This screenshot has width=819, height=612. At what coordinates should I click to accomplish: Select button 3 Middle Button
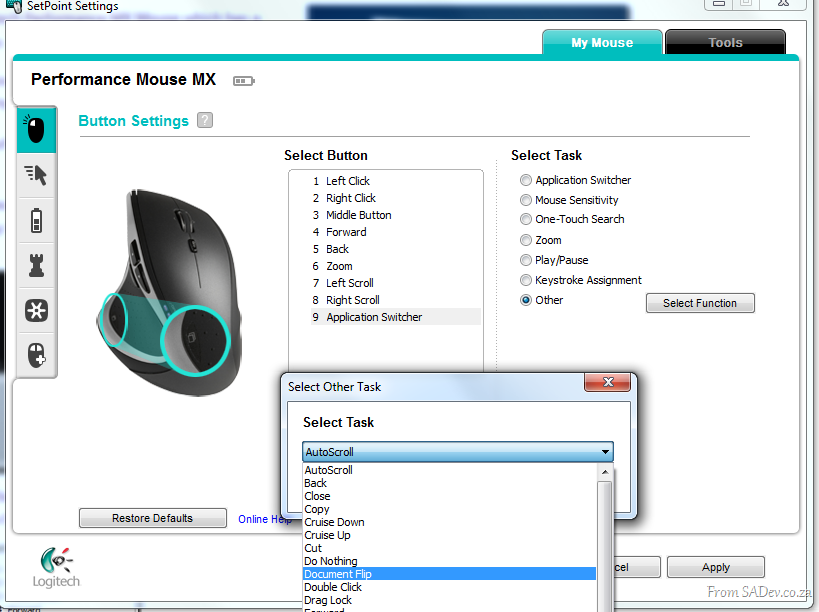(395, 215)
